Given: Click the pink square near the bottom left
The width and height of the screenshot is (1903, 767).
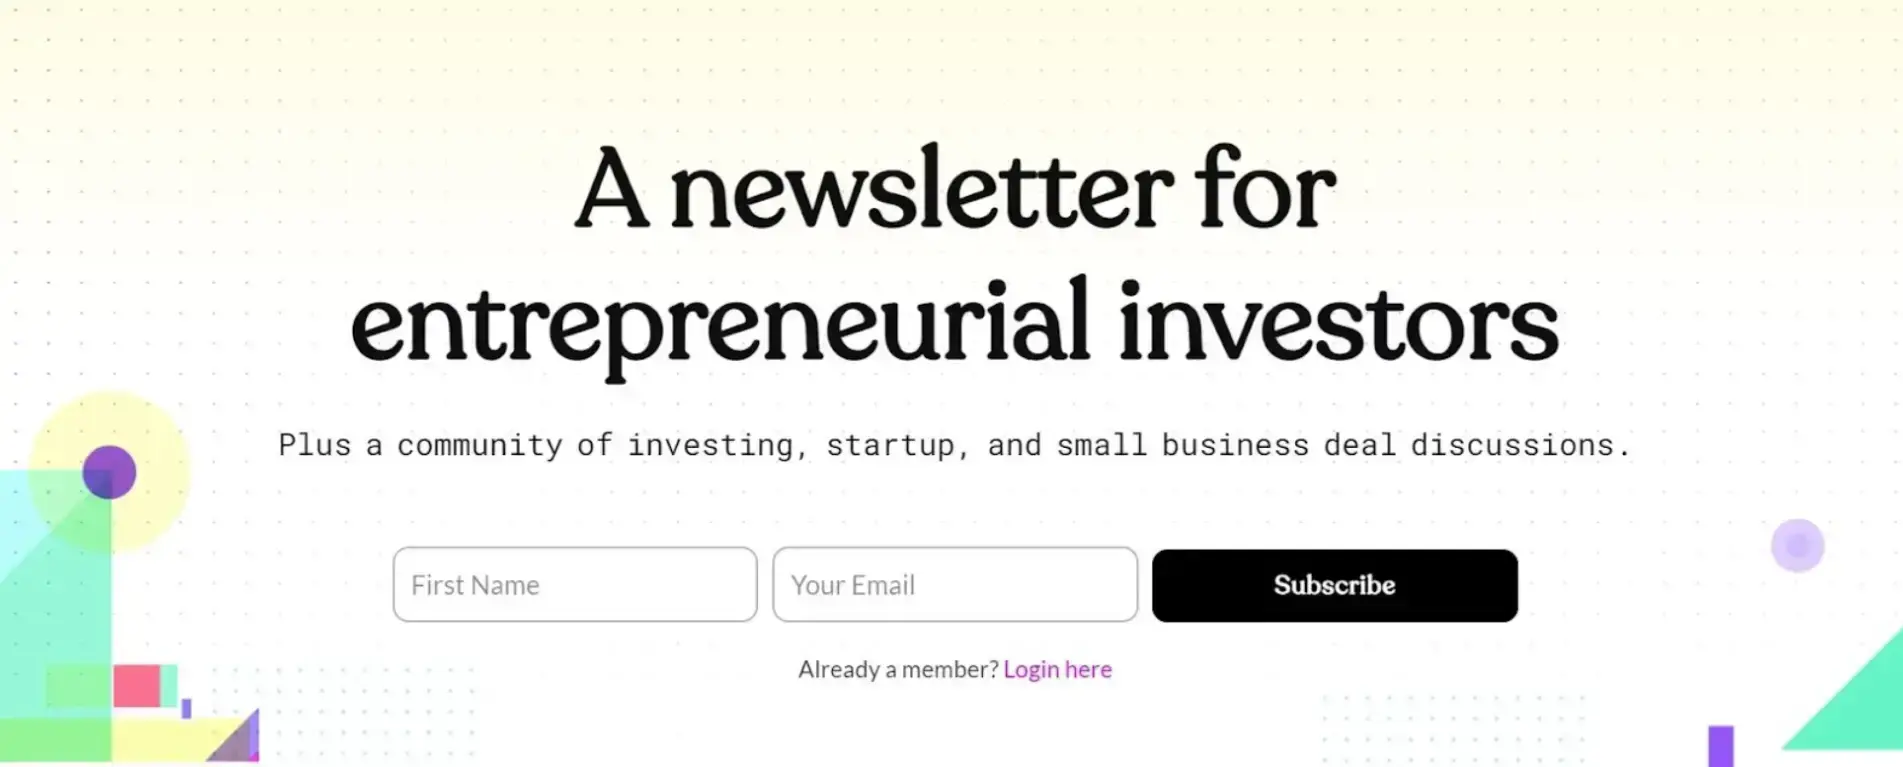Looking at the screenshot, I should click(x=137, y=685).
